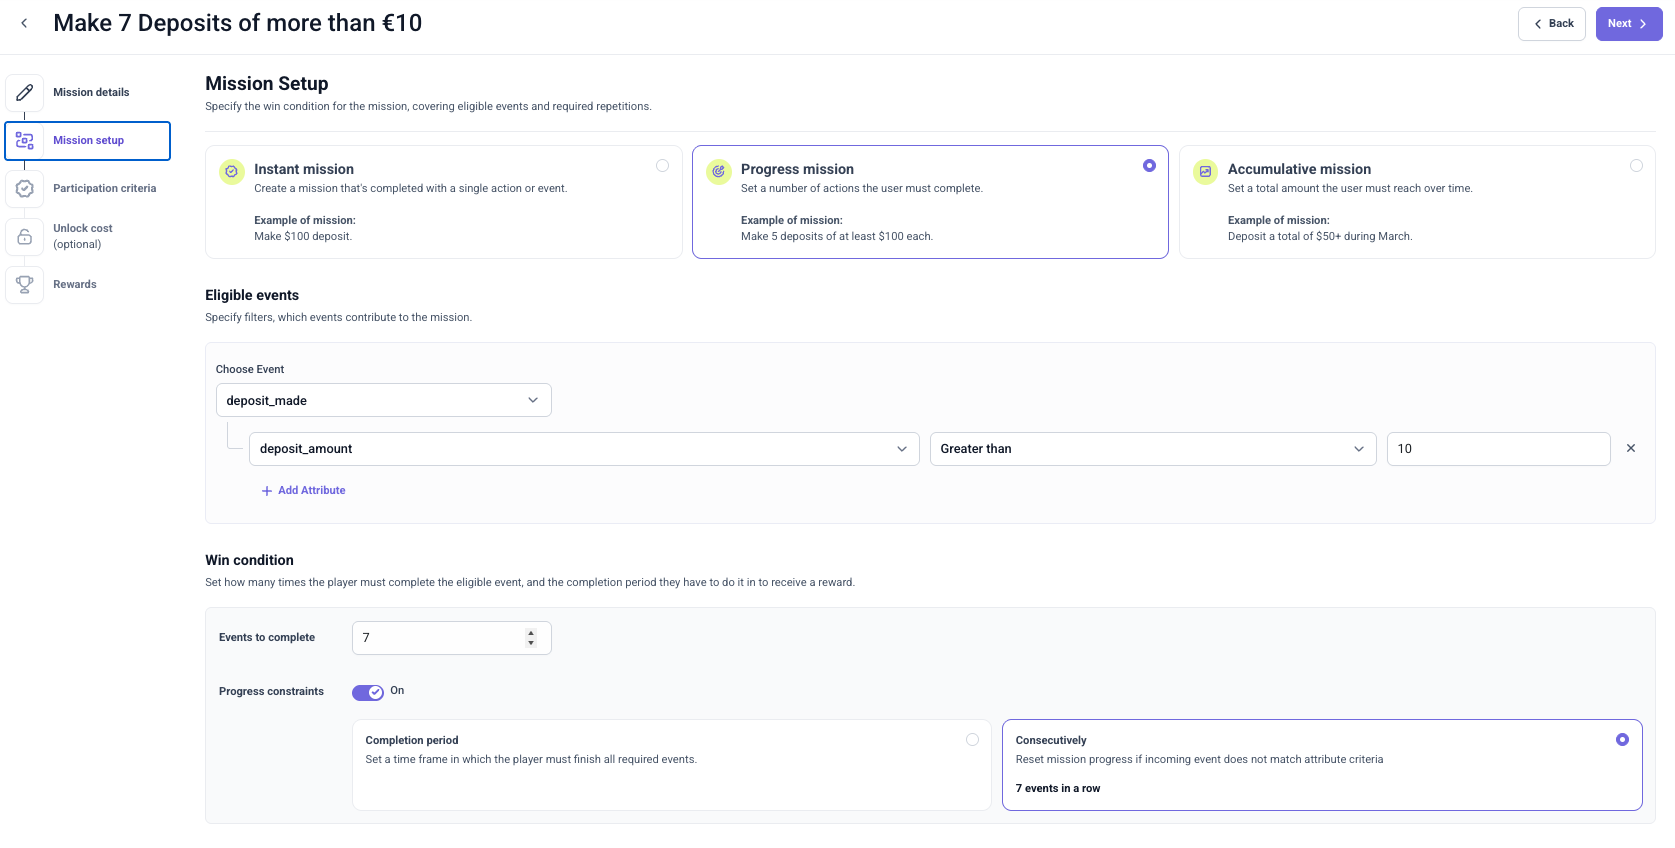Toggle the Progress constraints switch
Viewport: 1675px width, 848px height.
point(368,692)
